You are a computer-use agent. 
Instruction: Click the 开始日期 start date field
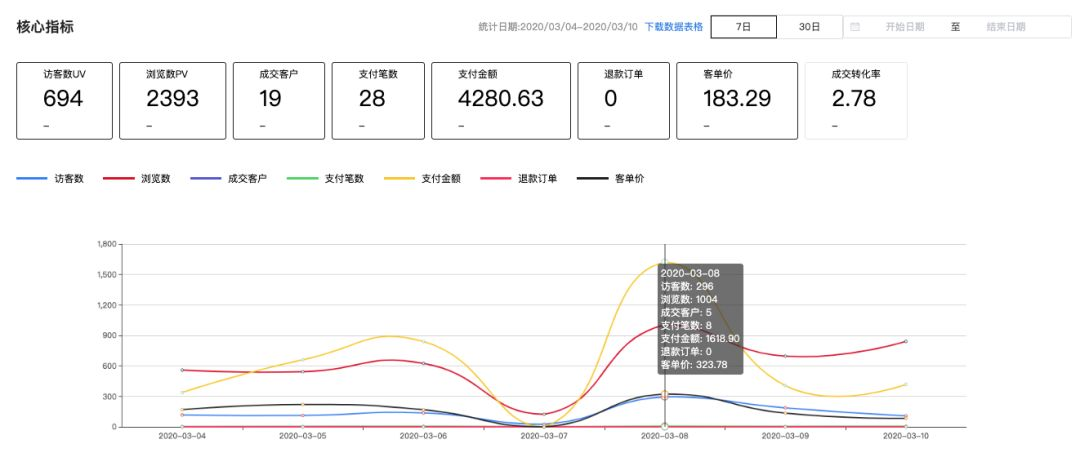904,27
